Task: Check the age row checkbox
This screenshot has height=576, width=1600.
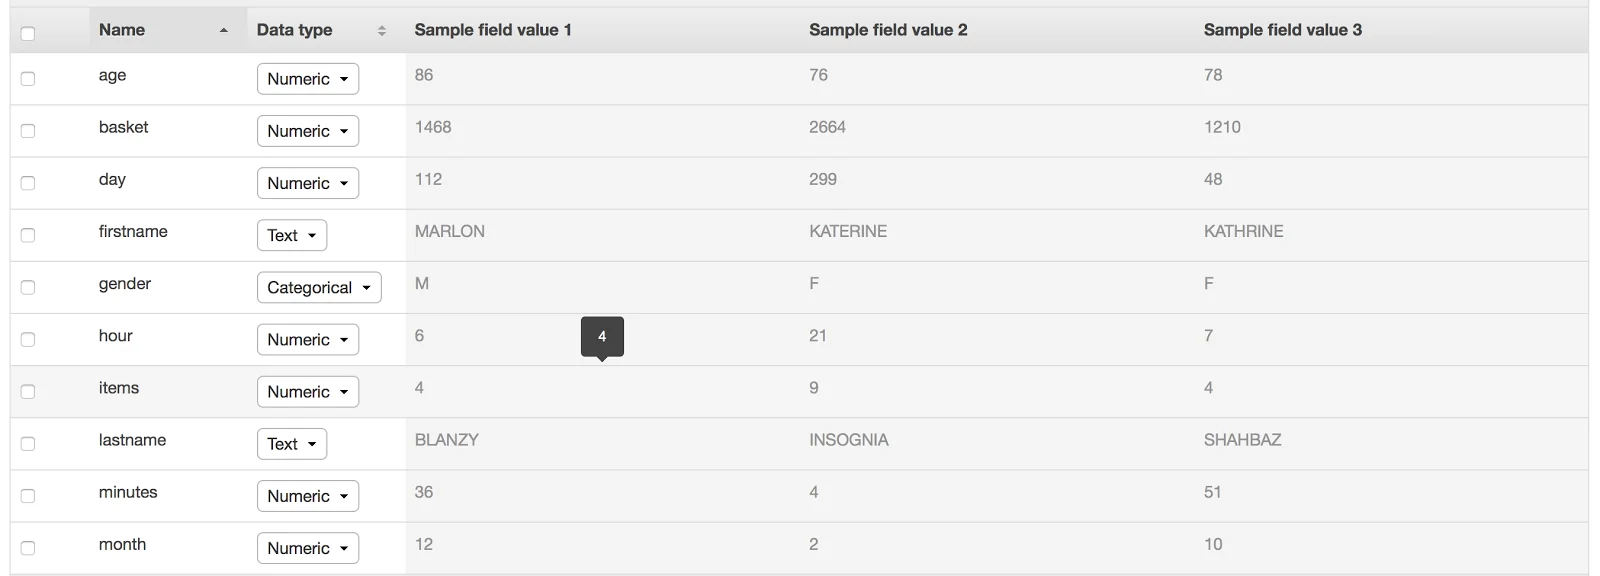Action: [28, 79]
